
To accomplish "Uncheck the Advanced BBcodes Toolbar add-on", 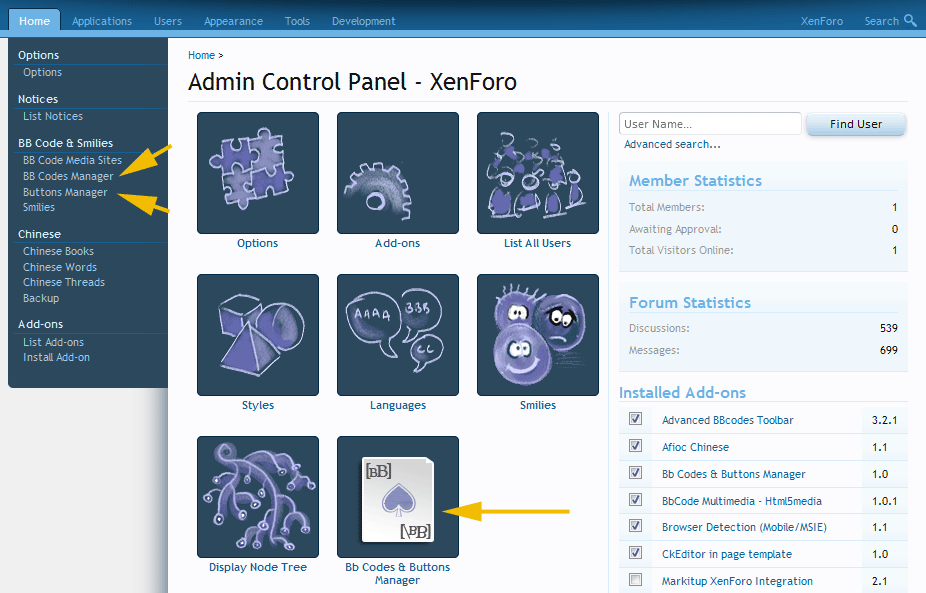I will coord(635,419).
